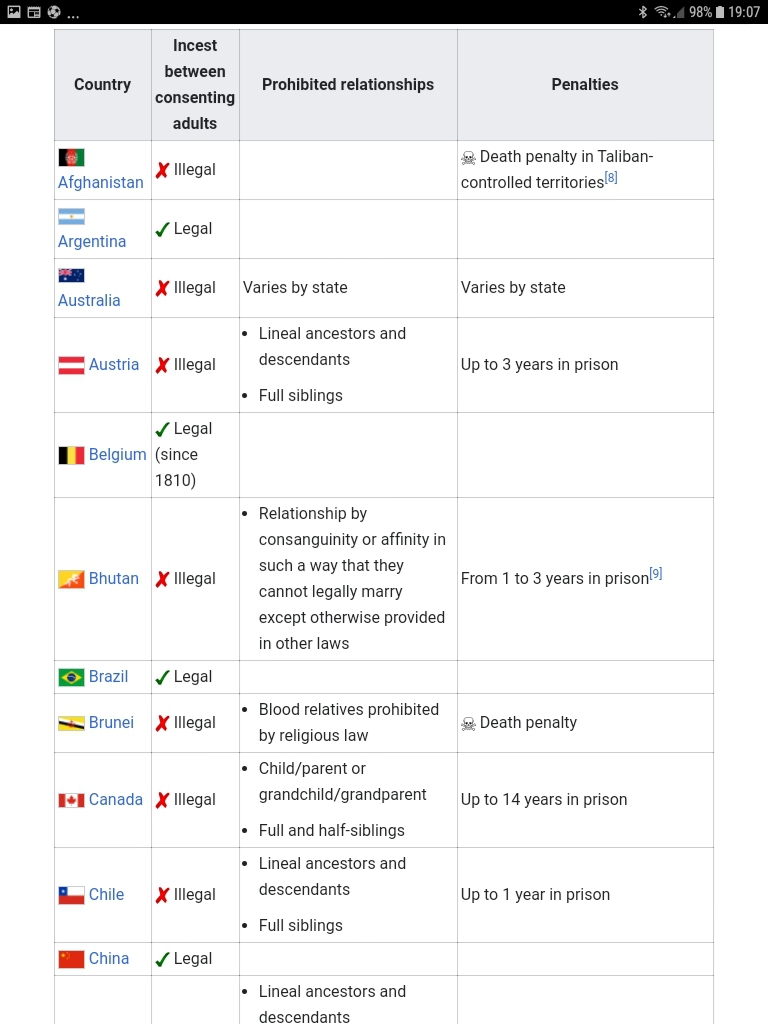
Task: Tap the Bluetooth status bar icon
Action: [x=643, y=12]
